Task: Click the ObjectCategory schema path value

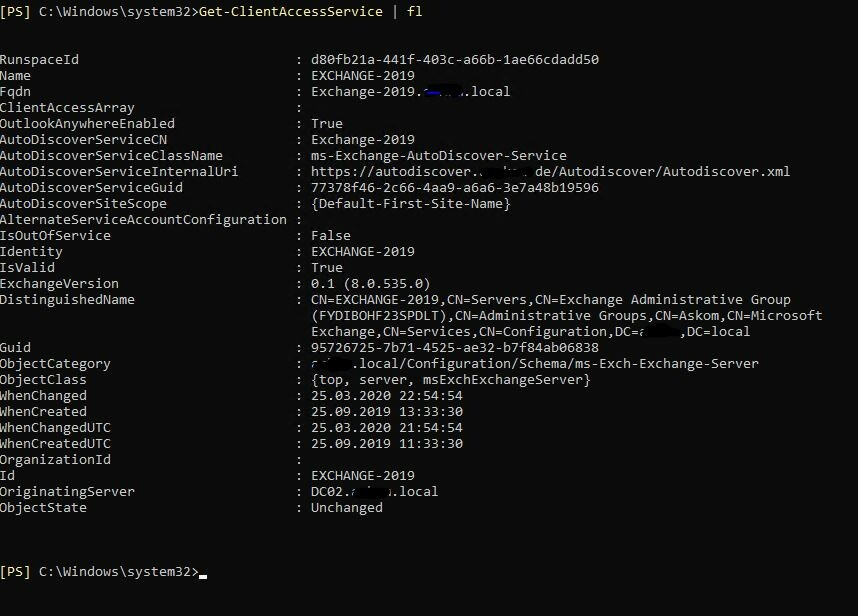Action: pyautogui.click(x=535, y=364)
